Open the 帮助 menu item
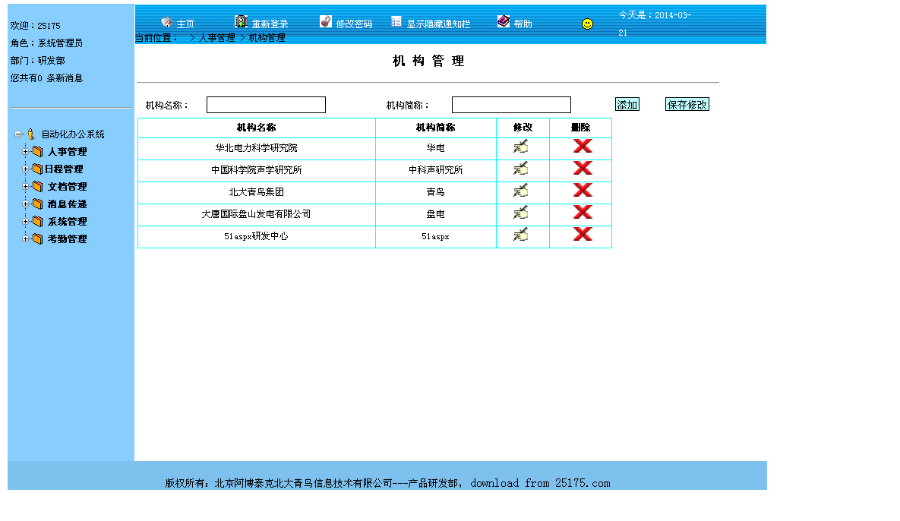Viewport: 900px width, 521px height. (523, 24)
